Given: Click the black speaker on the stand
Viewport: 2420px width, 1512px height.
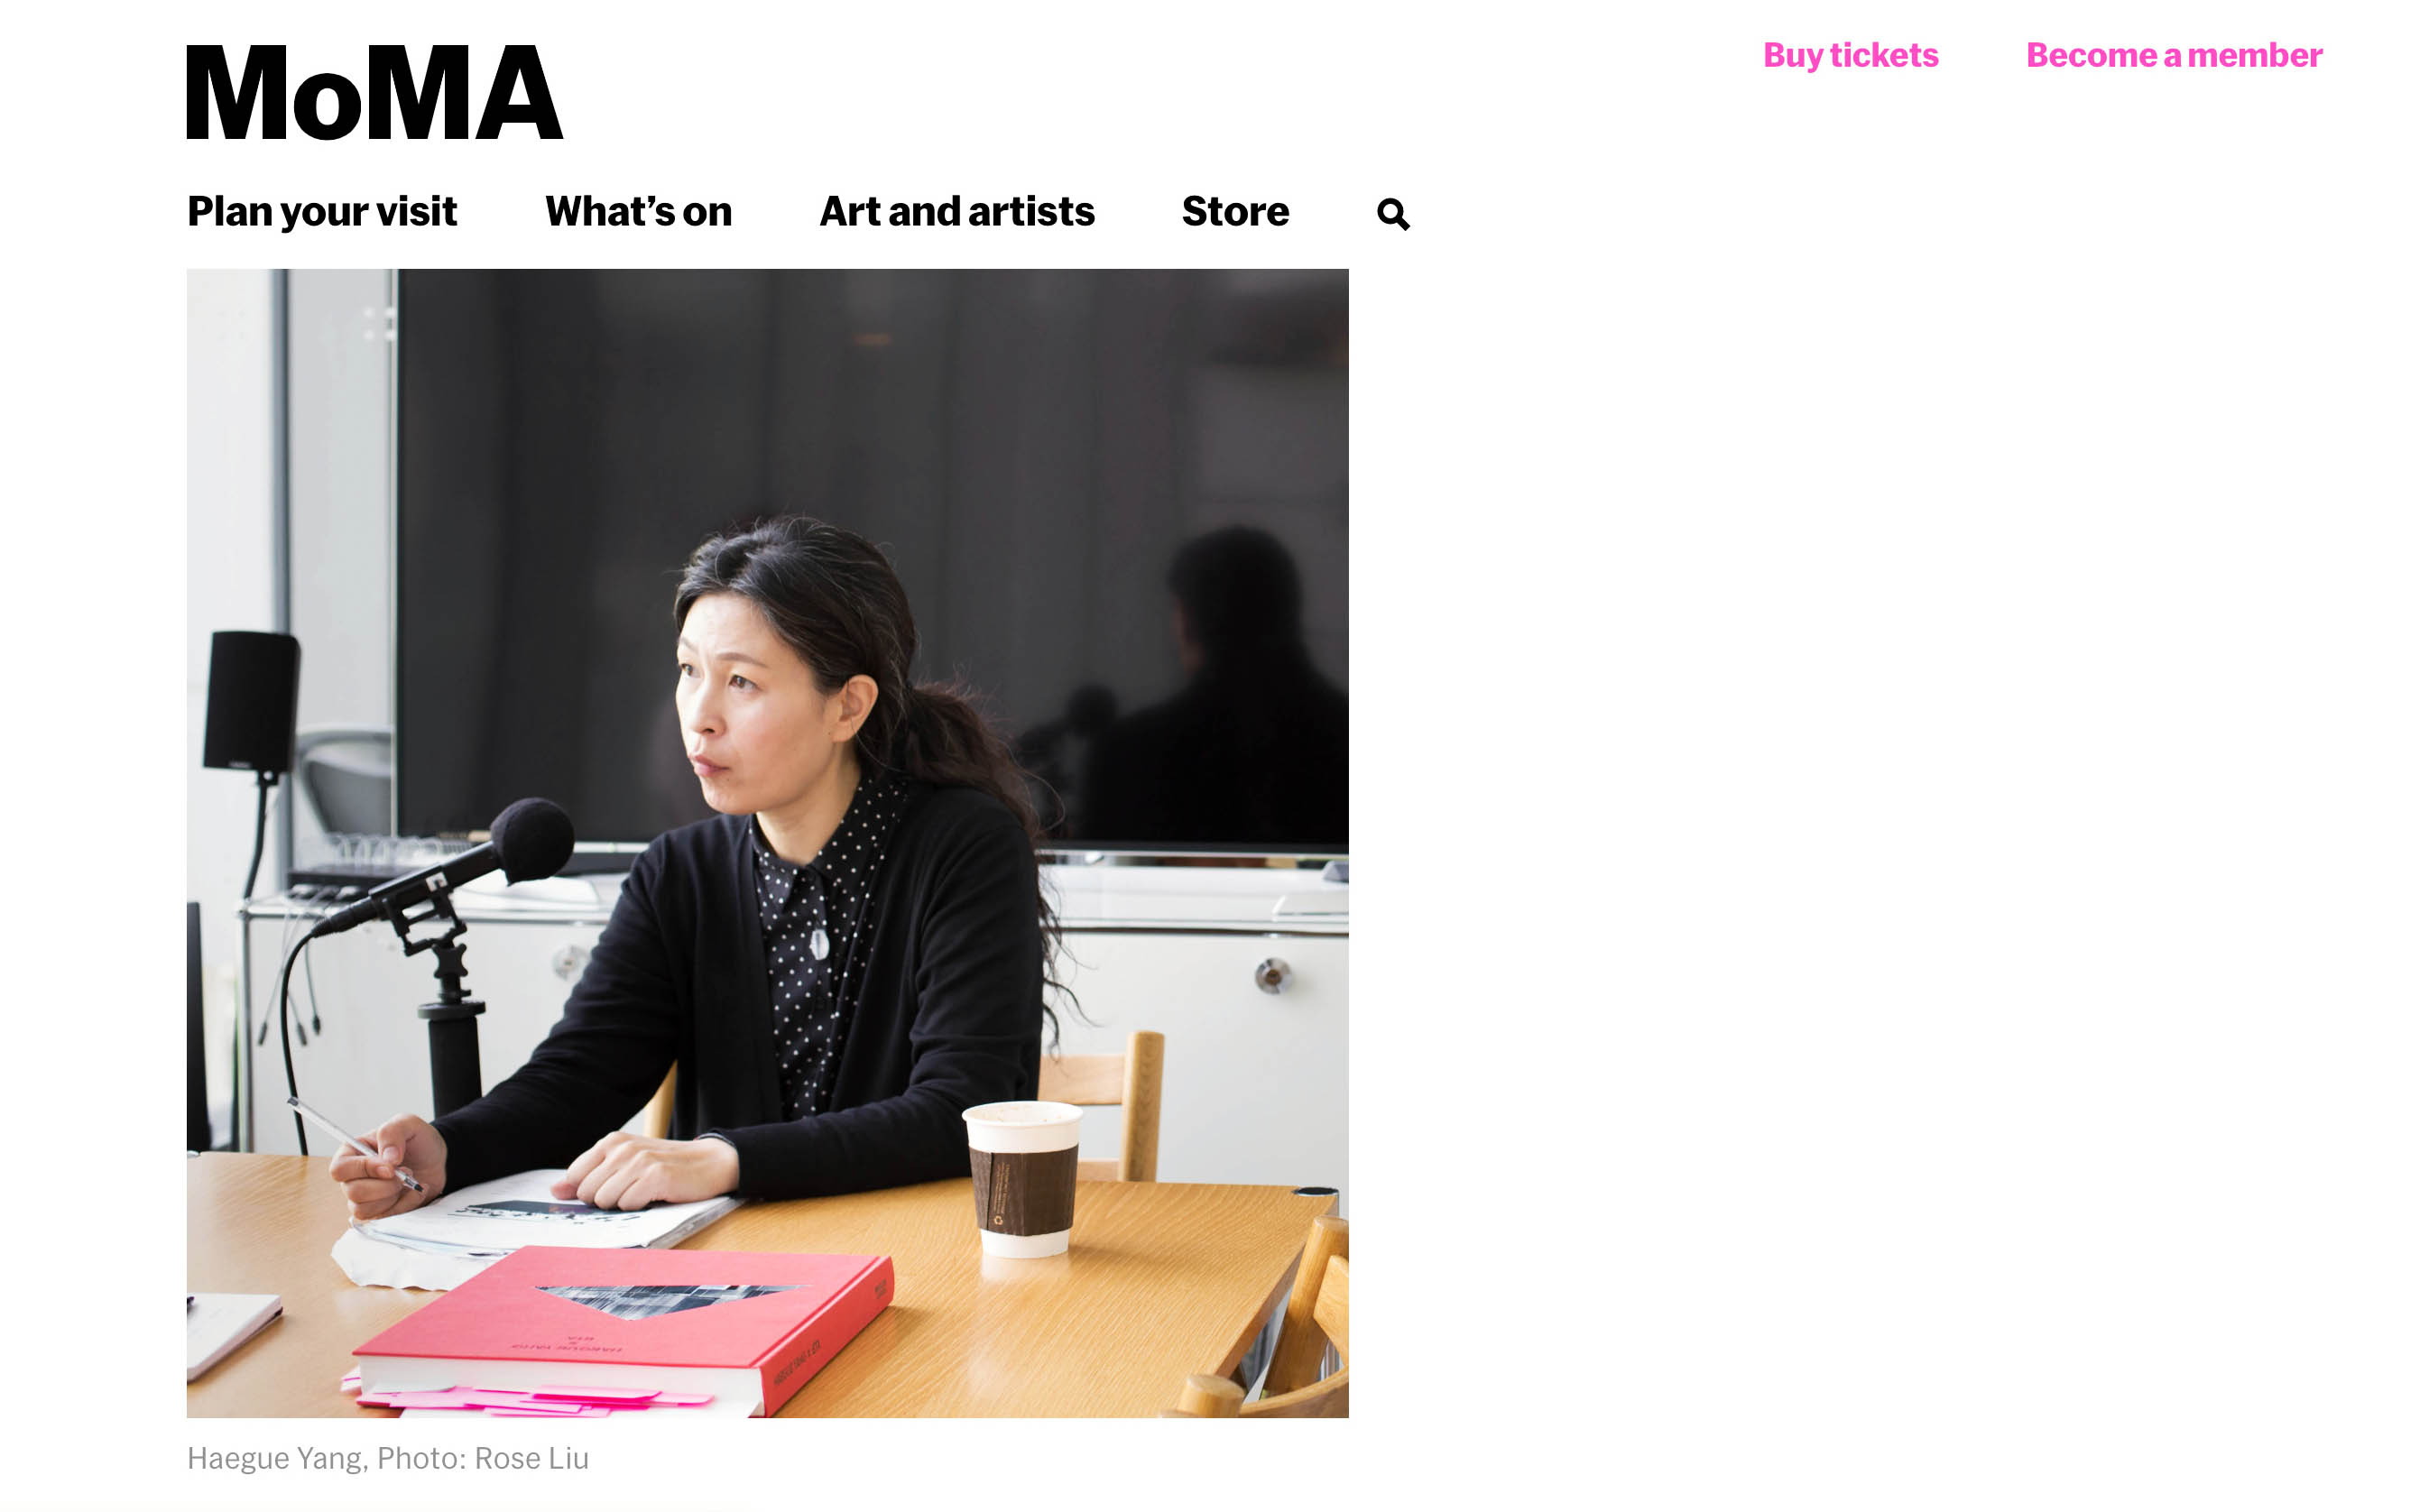Looking at the screenshot, I should pos(251,701).
